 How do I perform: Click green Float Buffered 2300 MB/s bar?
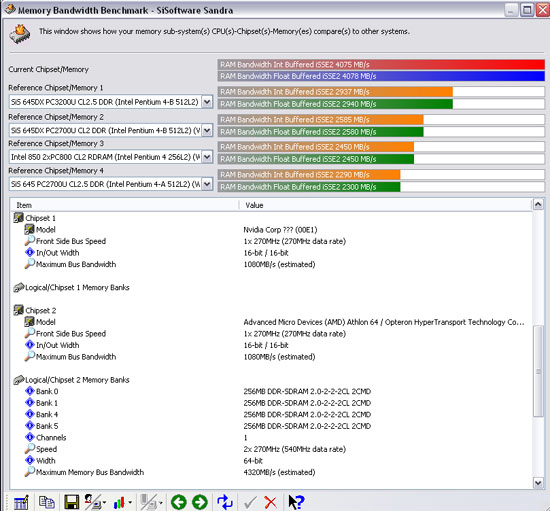click(x=309, y=187)
